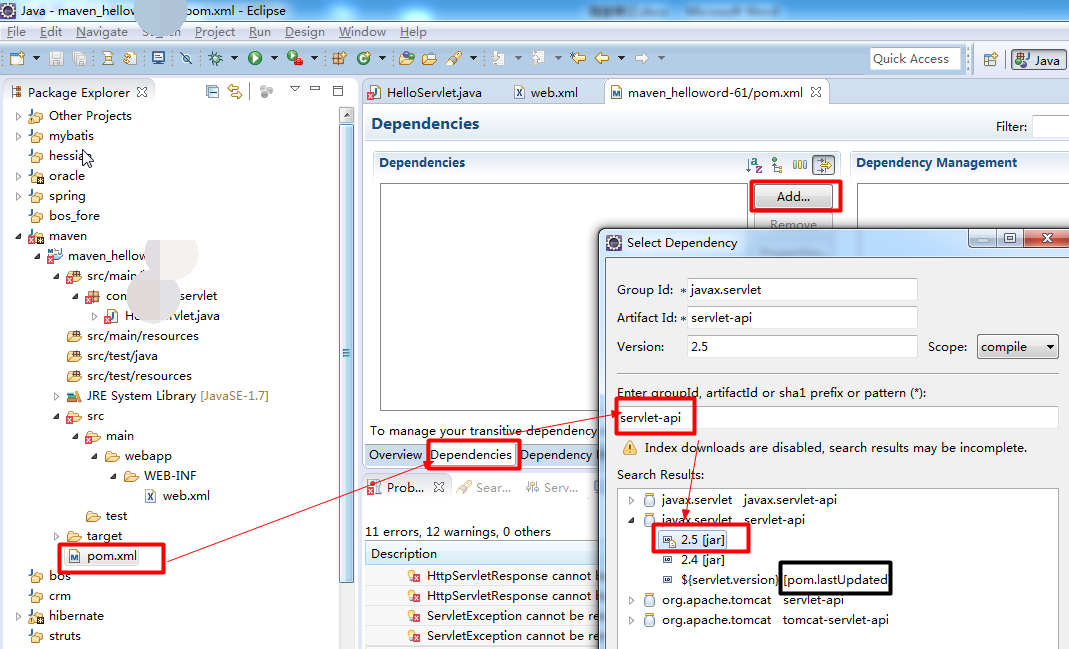The height and width of the screenshot is (649, 1069).
Task: Click the Run Last Tool icon with red toolbox
Action: [x=295, y=59]
